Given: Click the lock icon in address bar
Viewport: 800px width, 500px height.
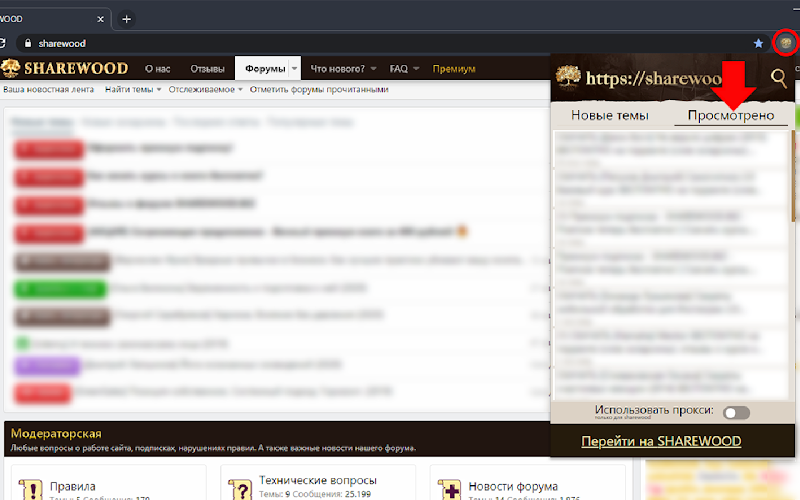Looking at the screenshot, I should (x=28, y=43).
